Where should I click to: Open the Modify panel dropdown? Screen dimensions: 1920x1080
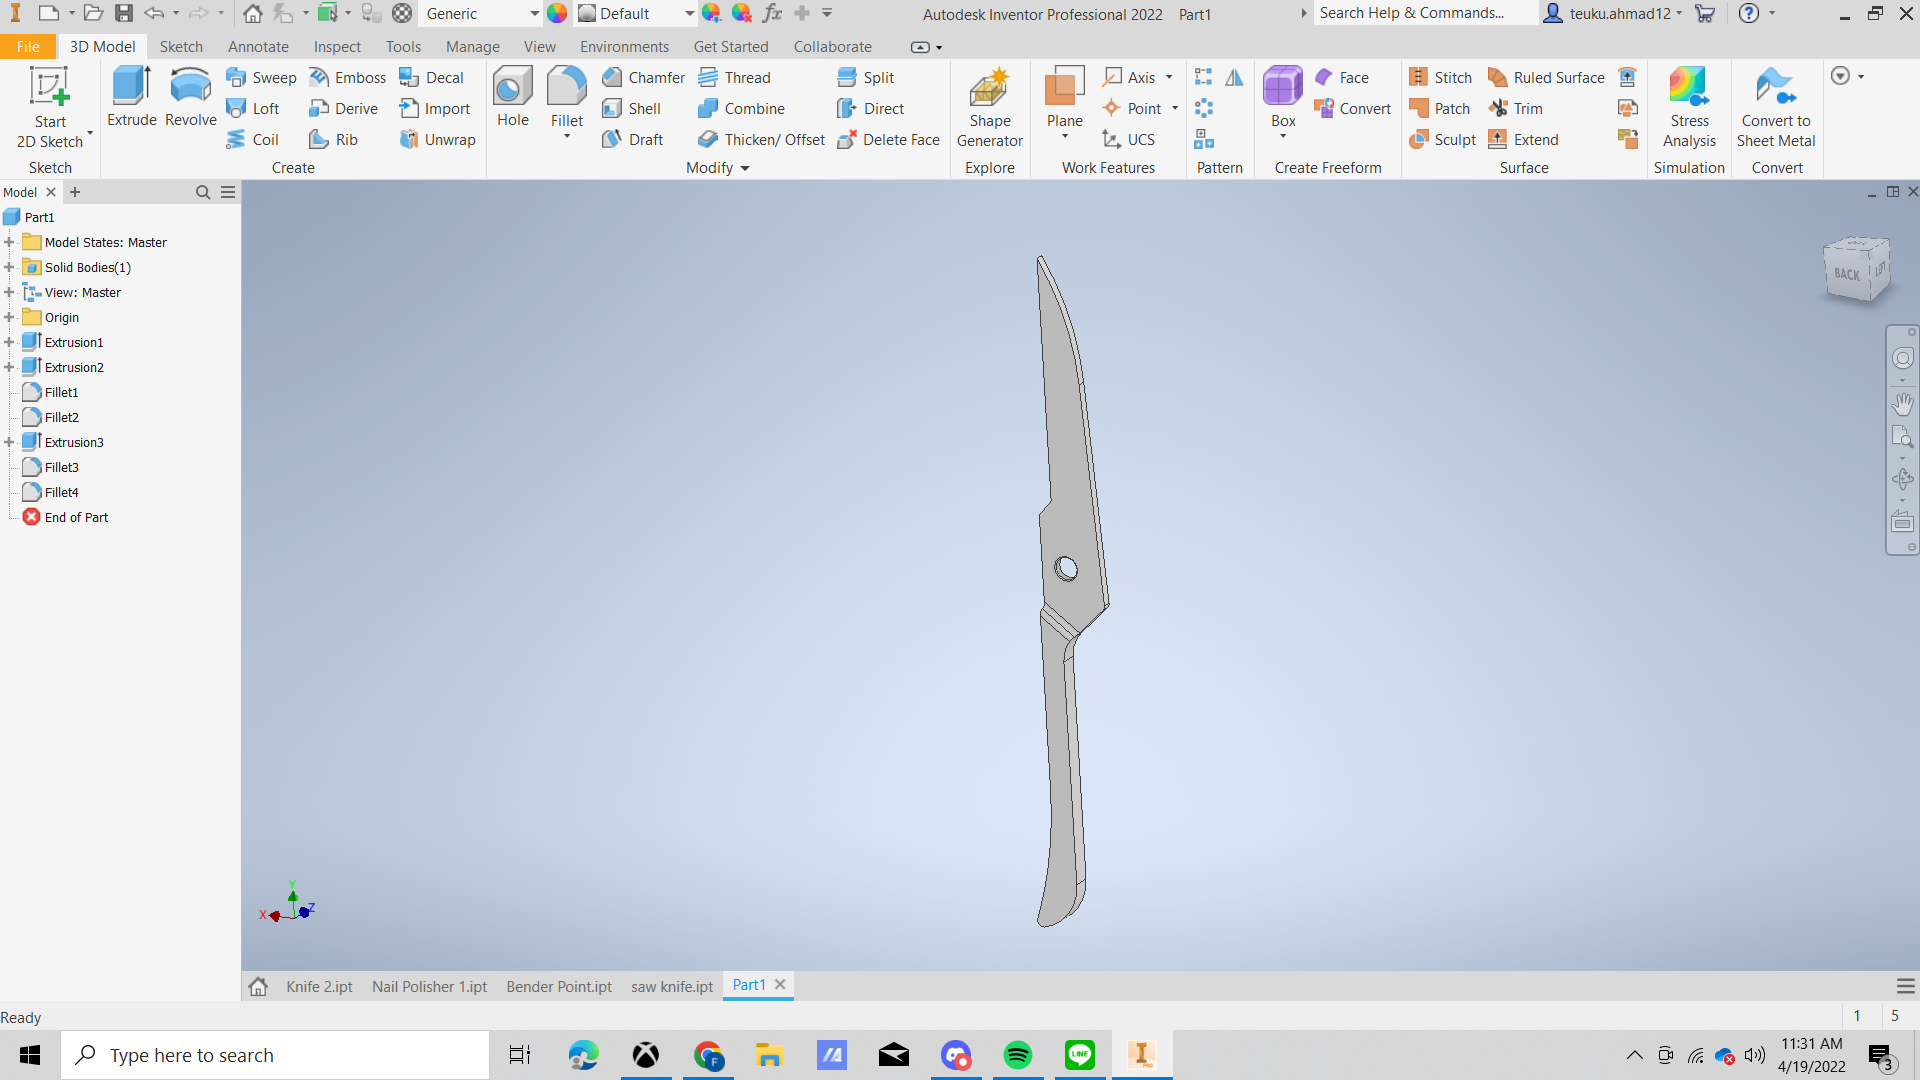pos(744,168)
